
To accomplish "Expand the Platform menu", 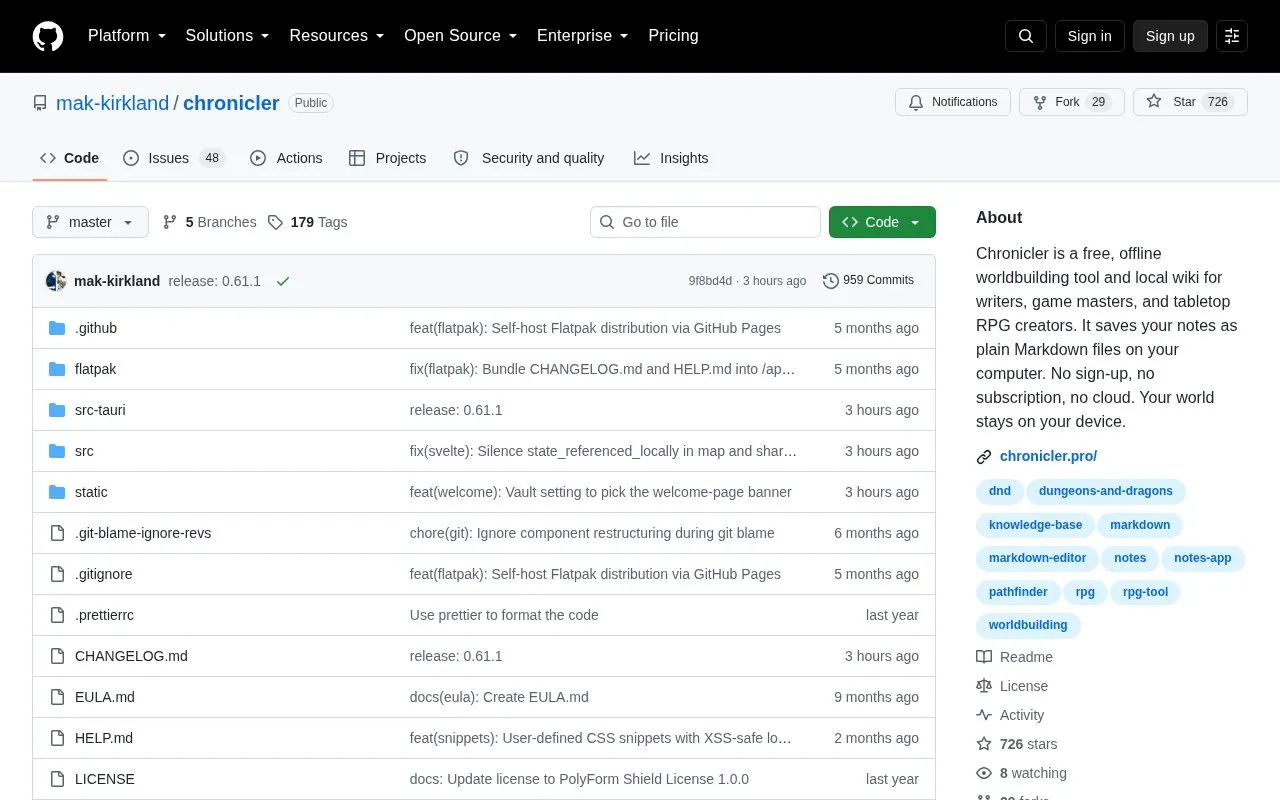I will coord(126,36).
